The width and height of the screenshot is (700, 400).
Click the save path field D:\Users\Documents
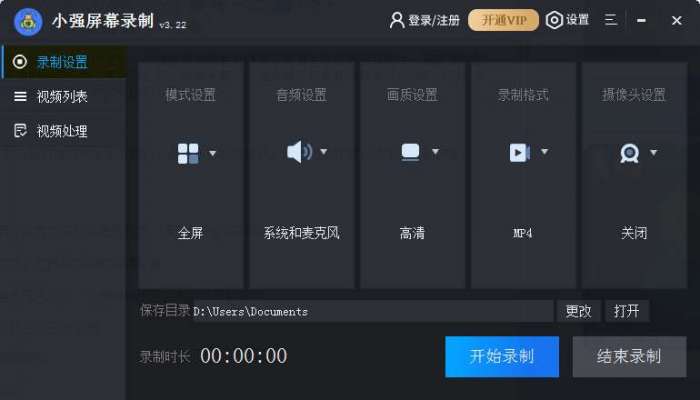click(x=373, y=311)
